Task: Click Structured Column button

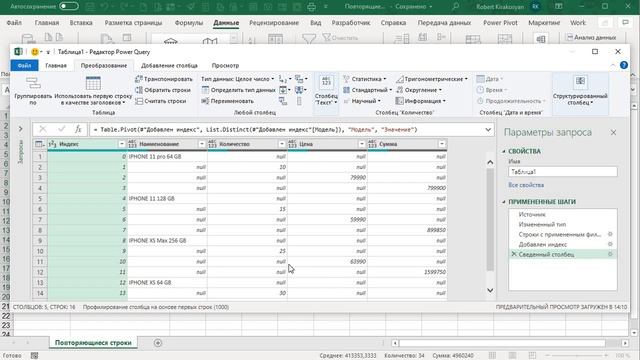Action: click(580, 90)
